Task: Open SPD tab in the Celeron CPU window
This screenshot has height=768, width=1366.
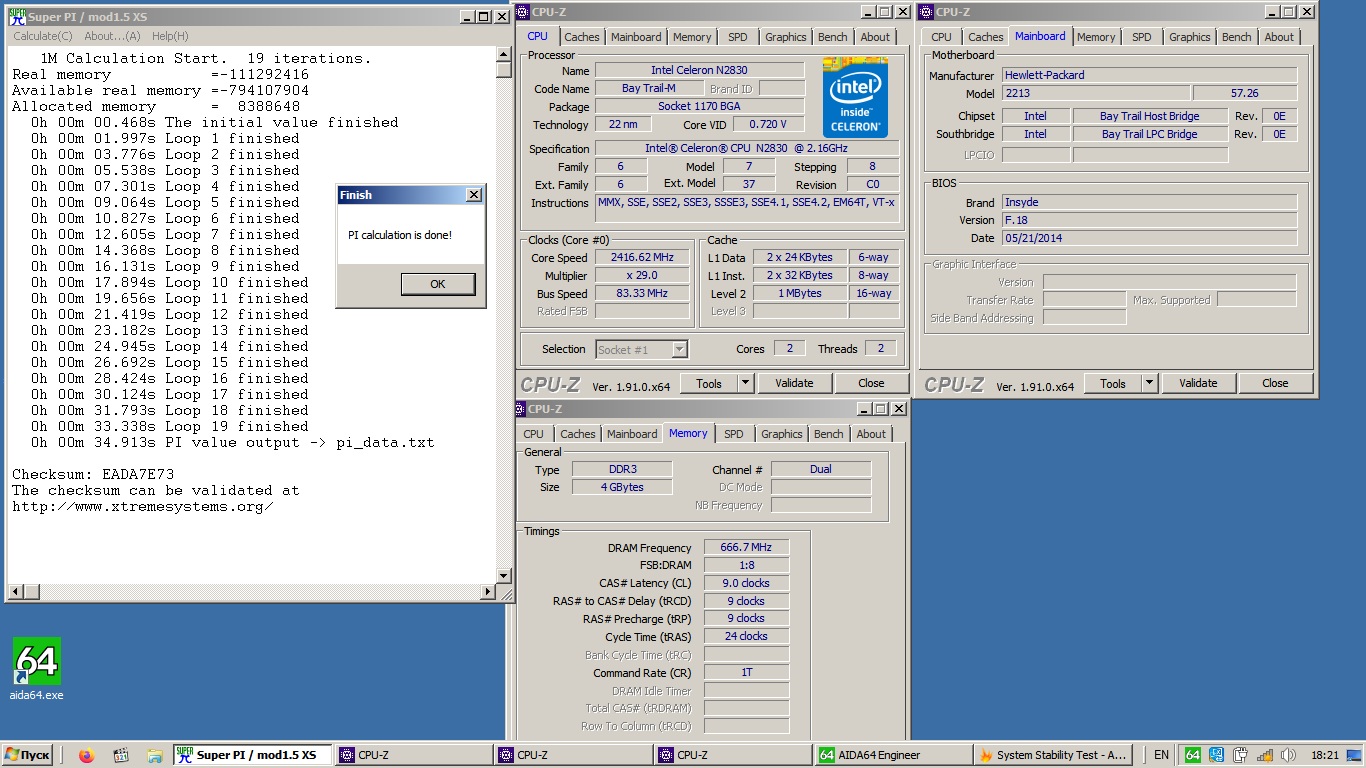Action: (738, 37)
